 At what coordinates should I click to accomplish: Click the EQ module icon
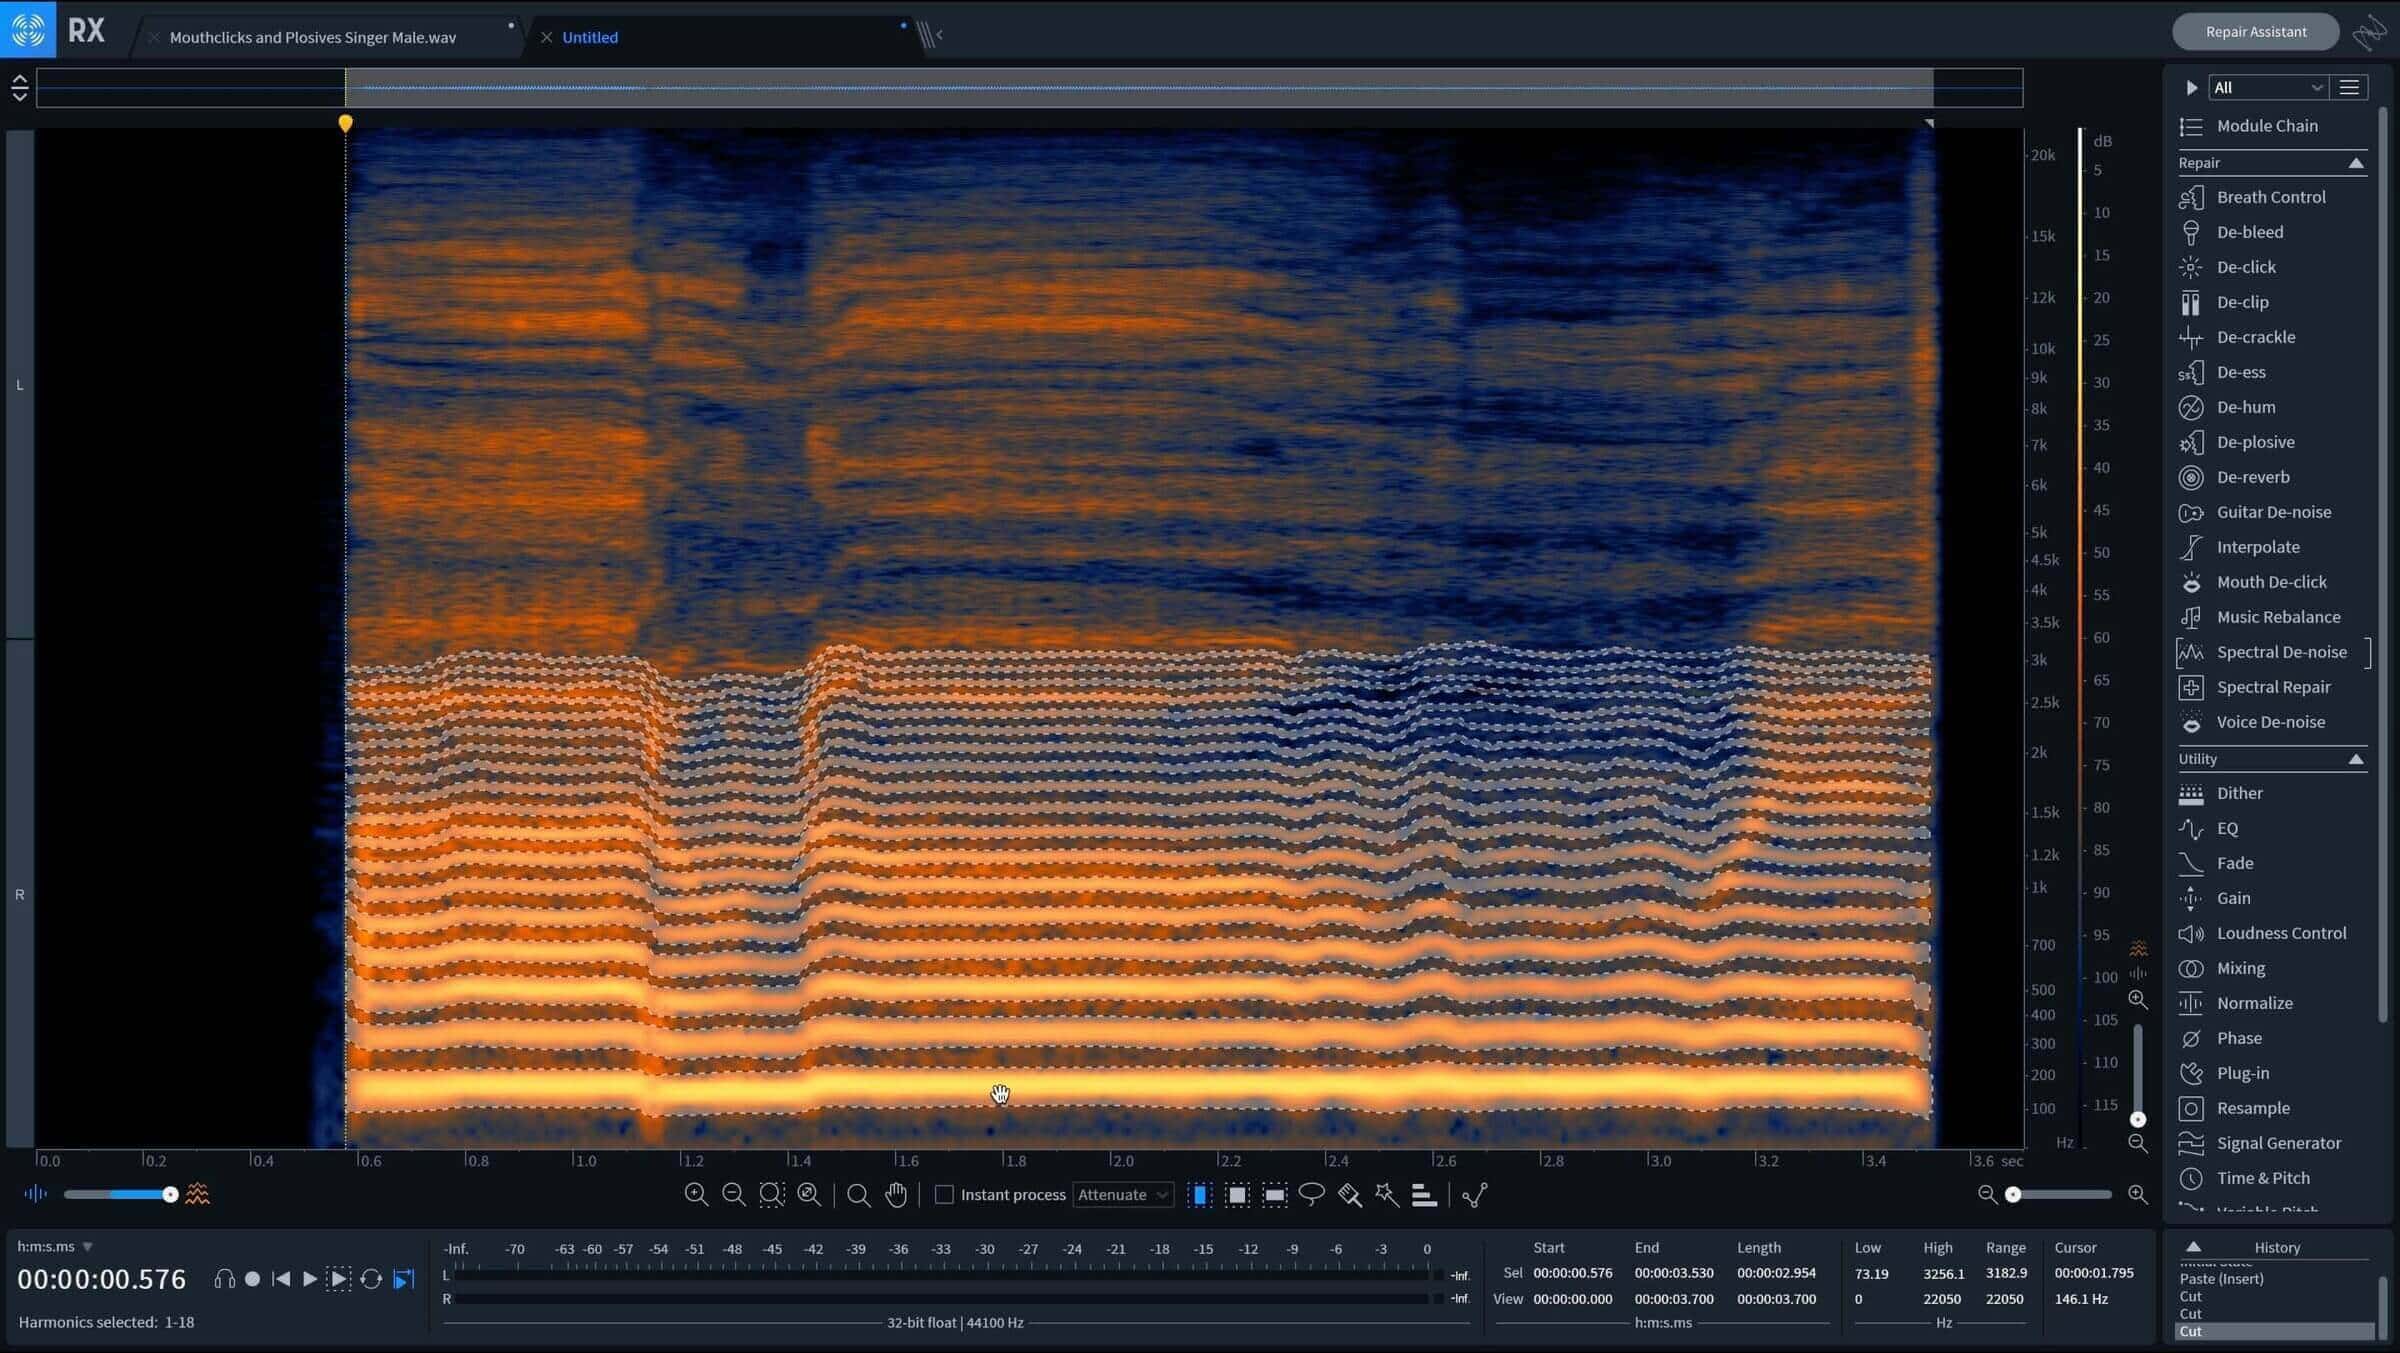(x=2191, y=828)
